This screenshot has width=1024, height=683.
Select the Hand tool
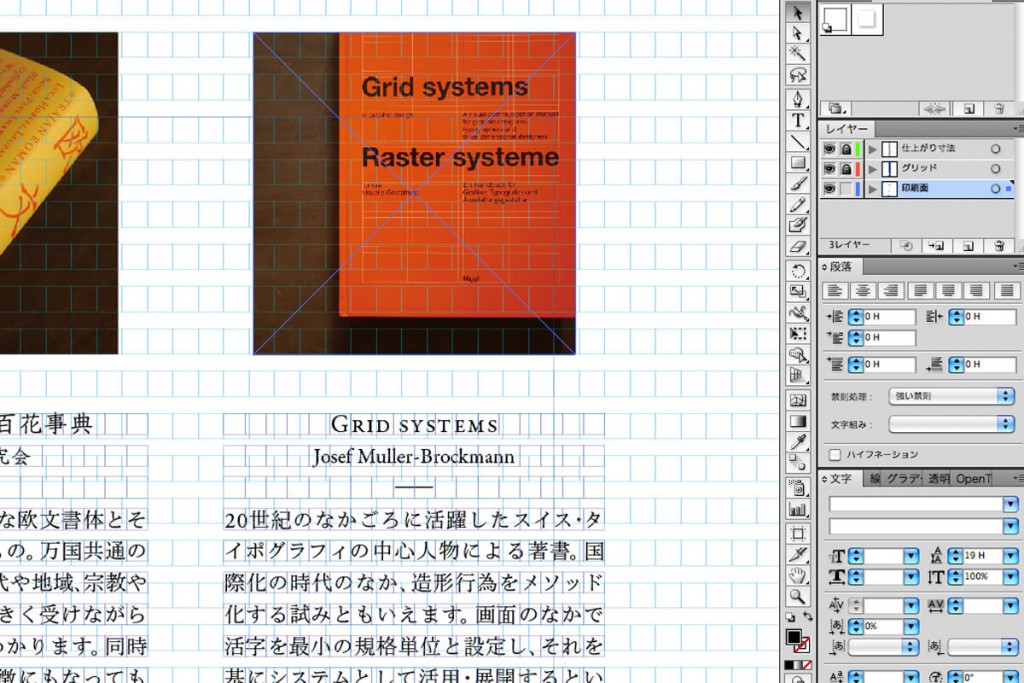coord(797,575)
